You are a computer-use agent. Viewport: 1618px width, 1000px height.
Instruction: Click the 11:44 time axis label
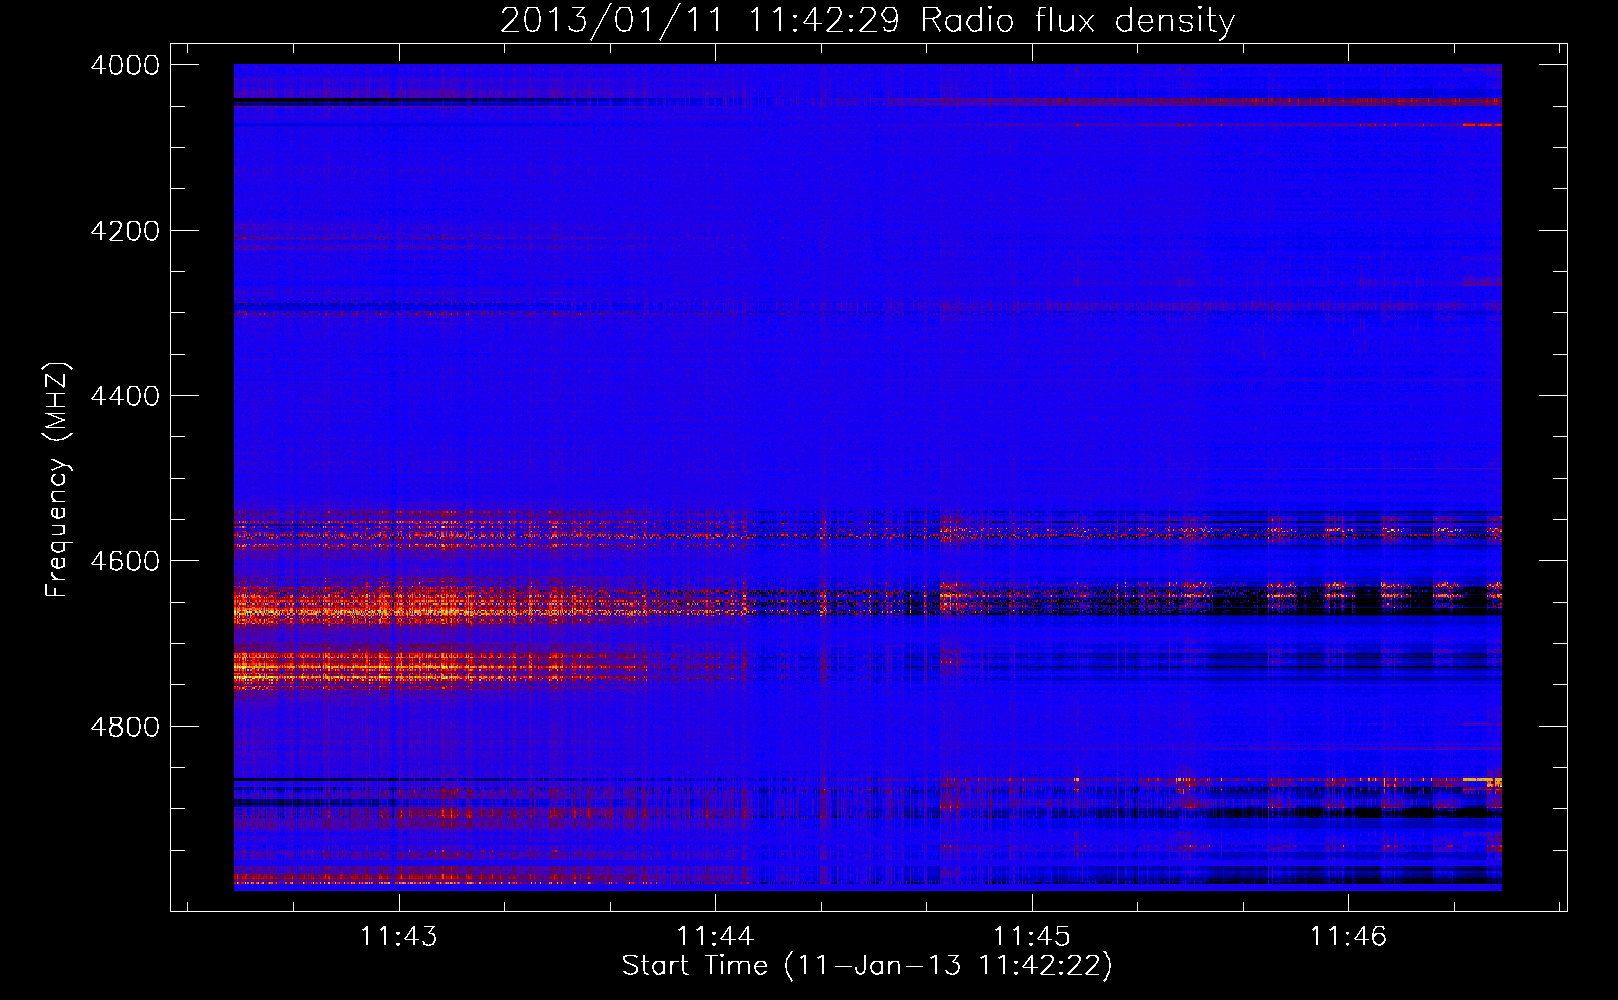(x=715, y=936)
